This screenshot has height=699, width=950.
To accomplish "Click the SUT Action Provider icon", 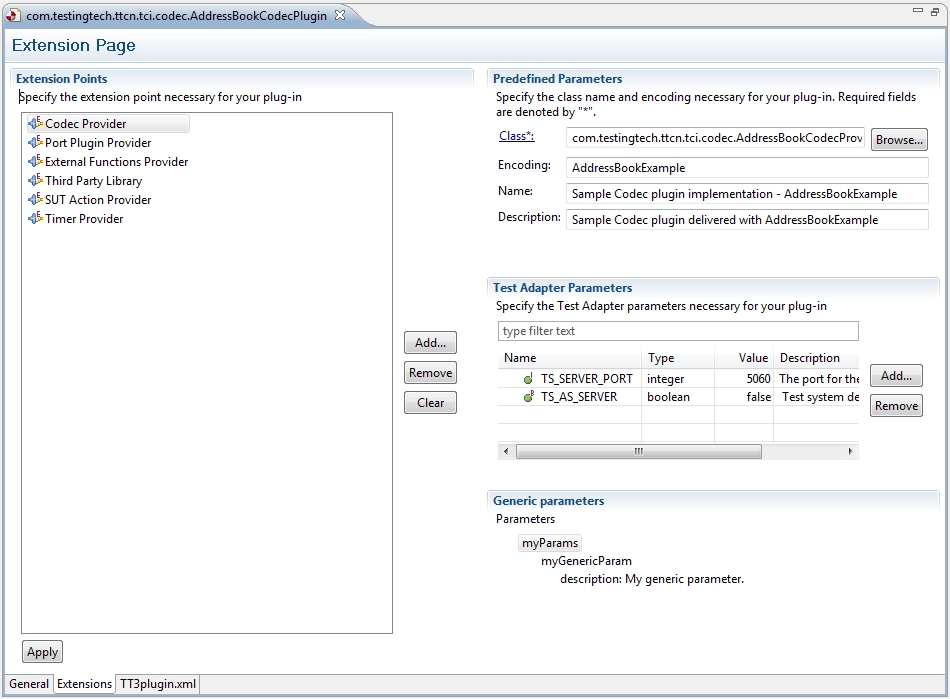I will point(35,200).
